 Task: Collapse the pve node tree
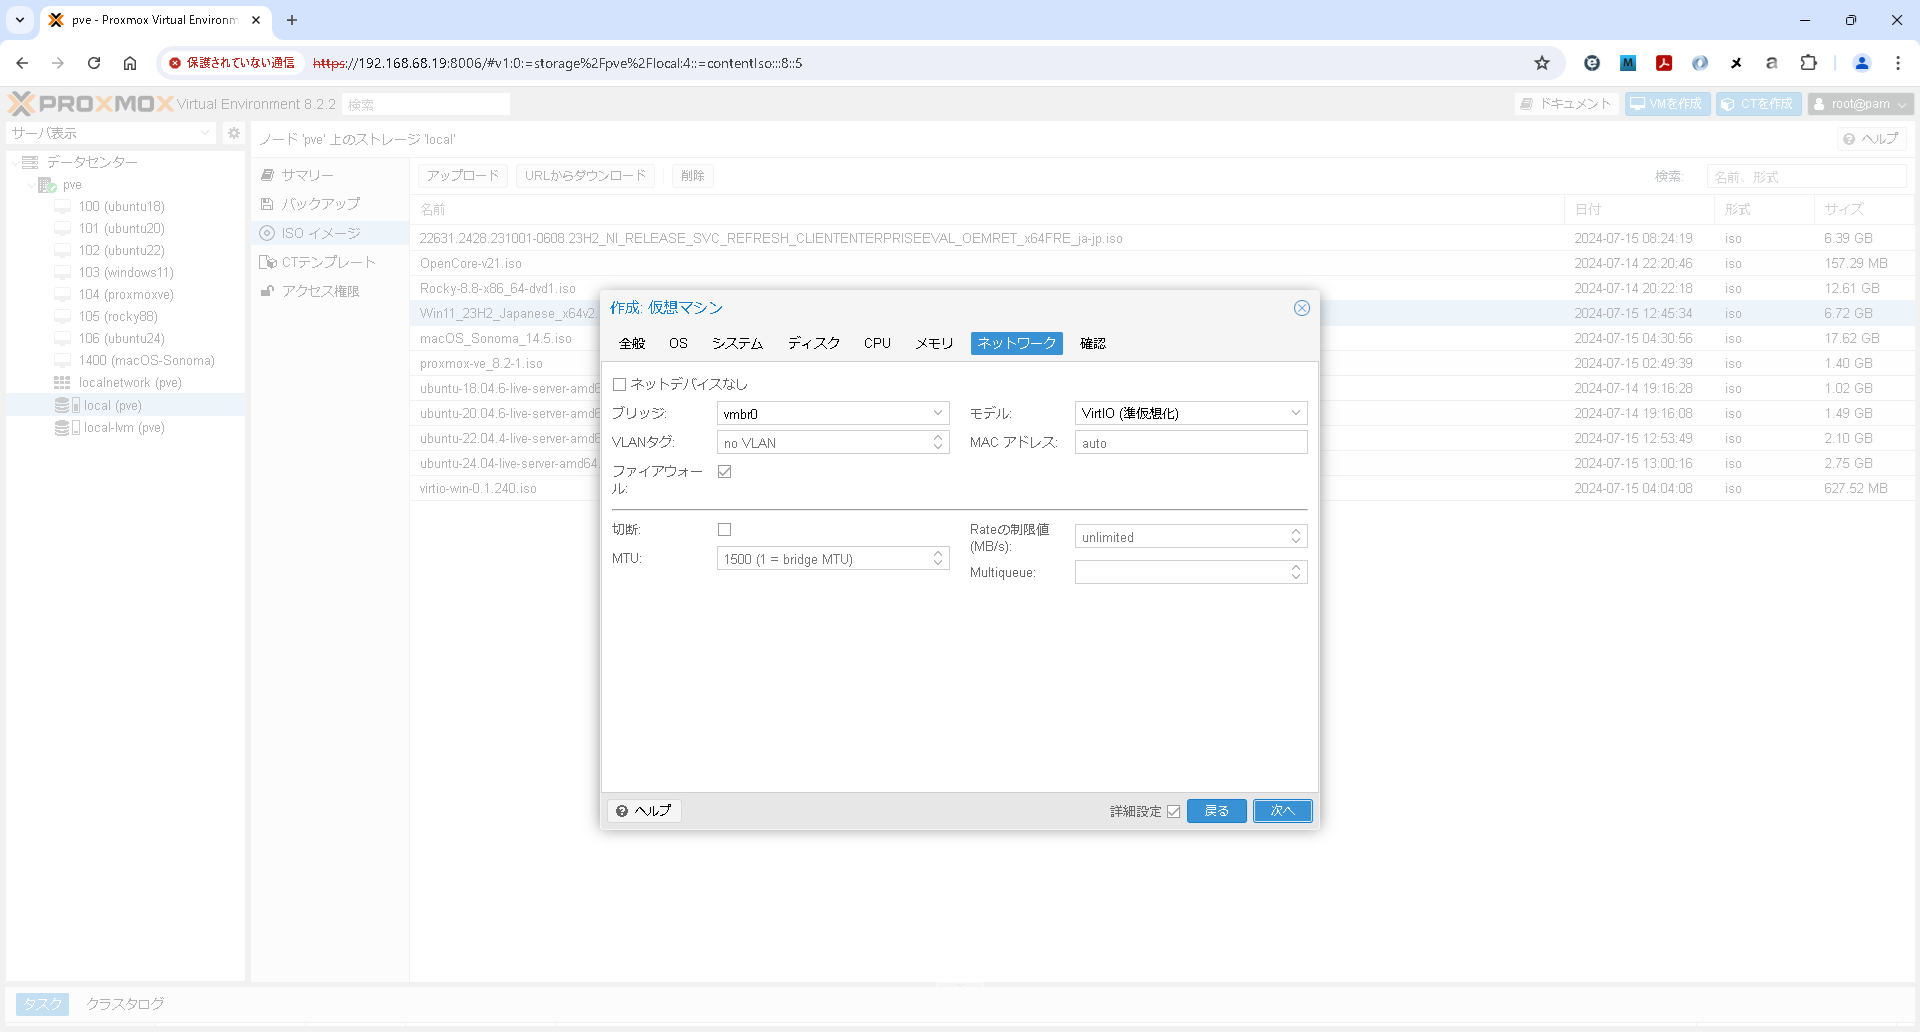30,185
